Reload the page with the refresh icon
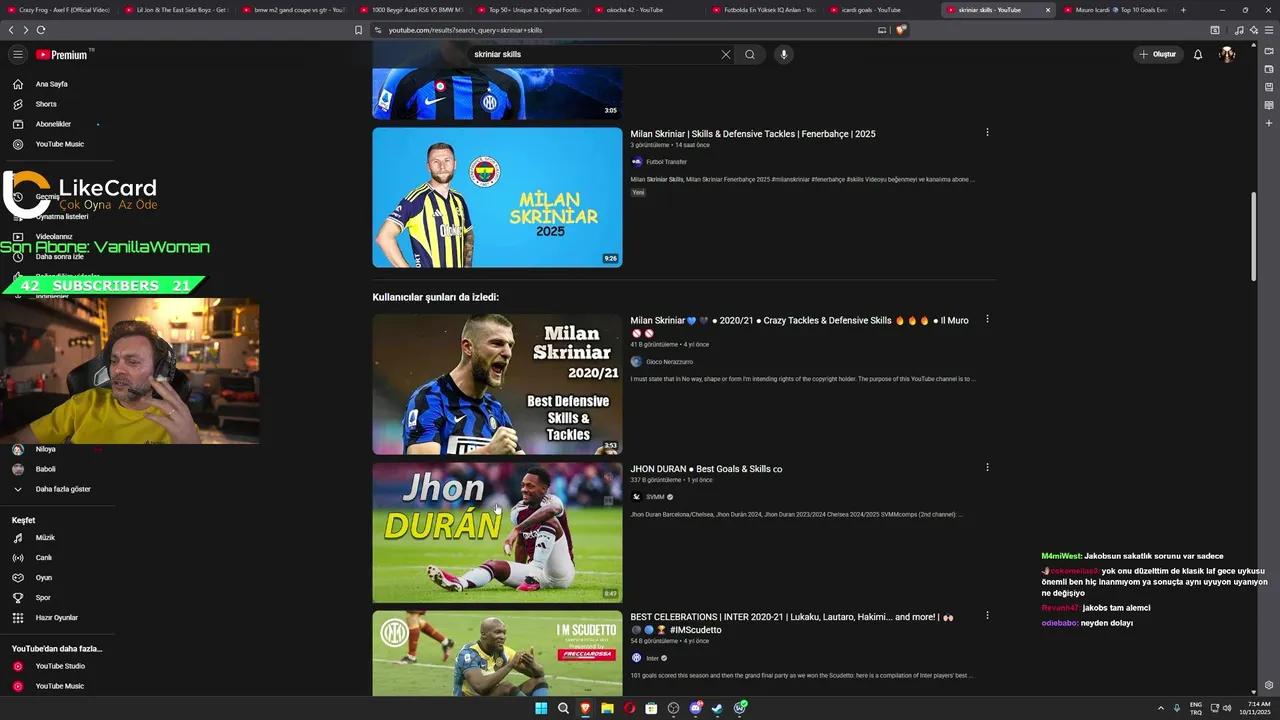 click(41, 30)
